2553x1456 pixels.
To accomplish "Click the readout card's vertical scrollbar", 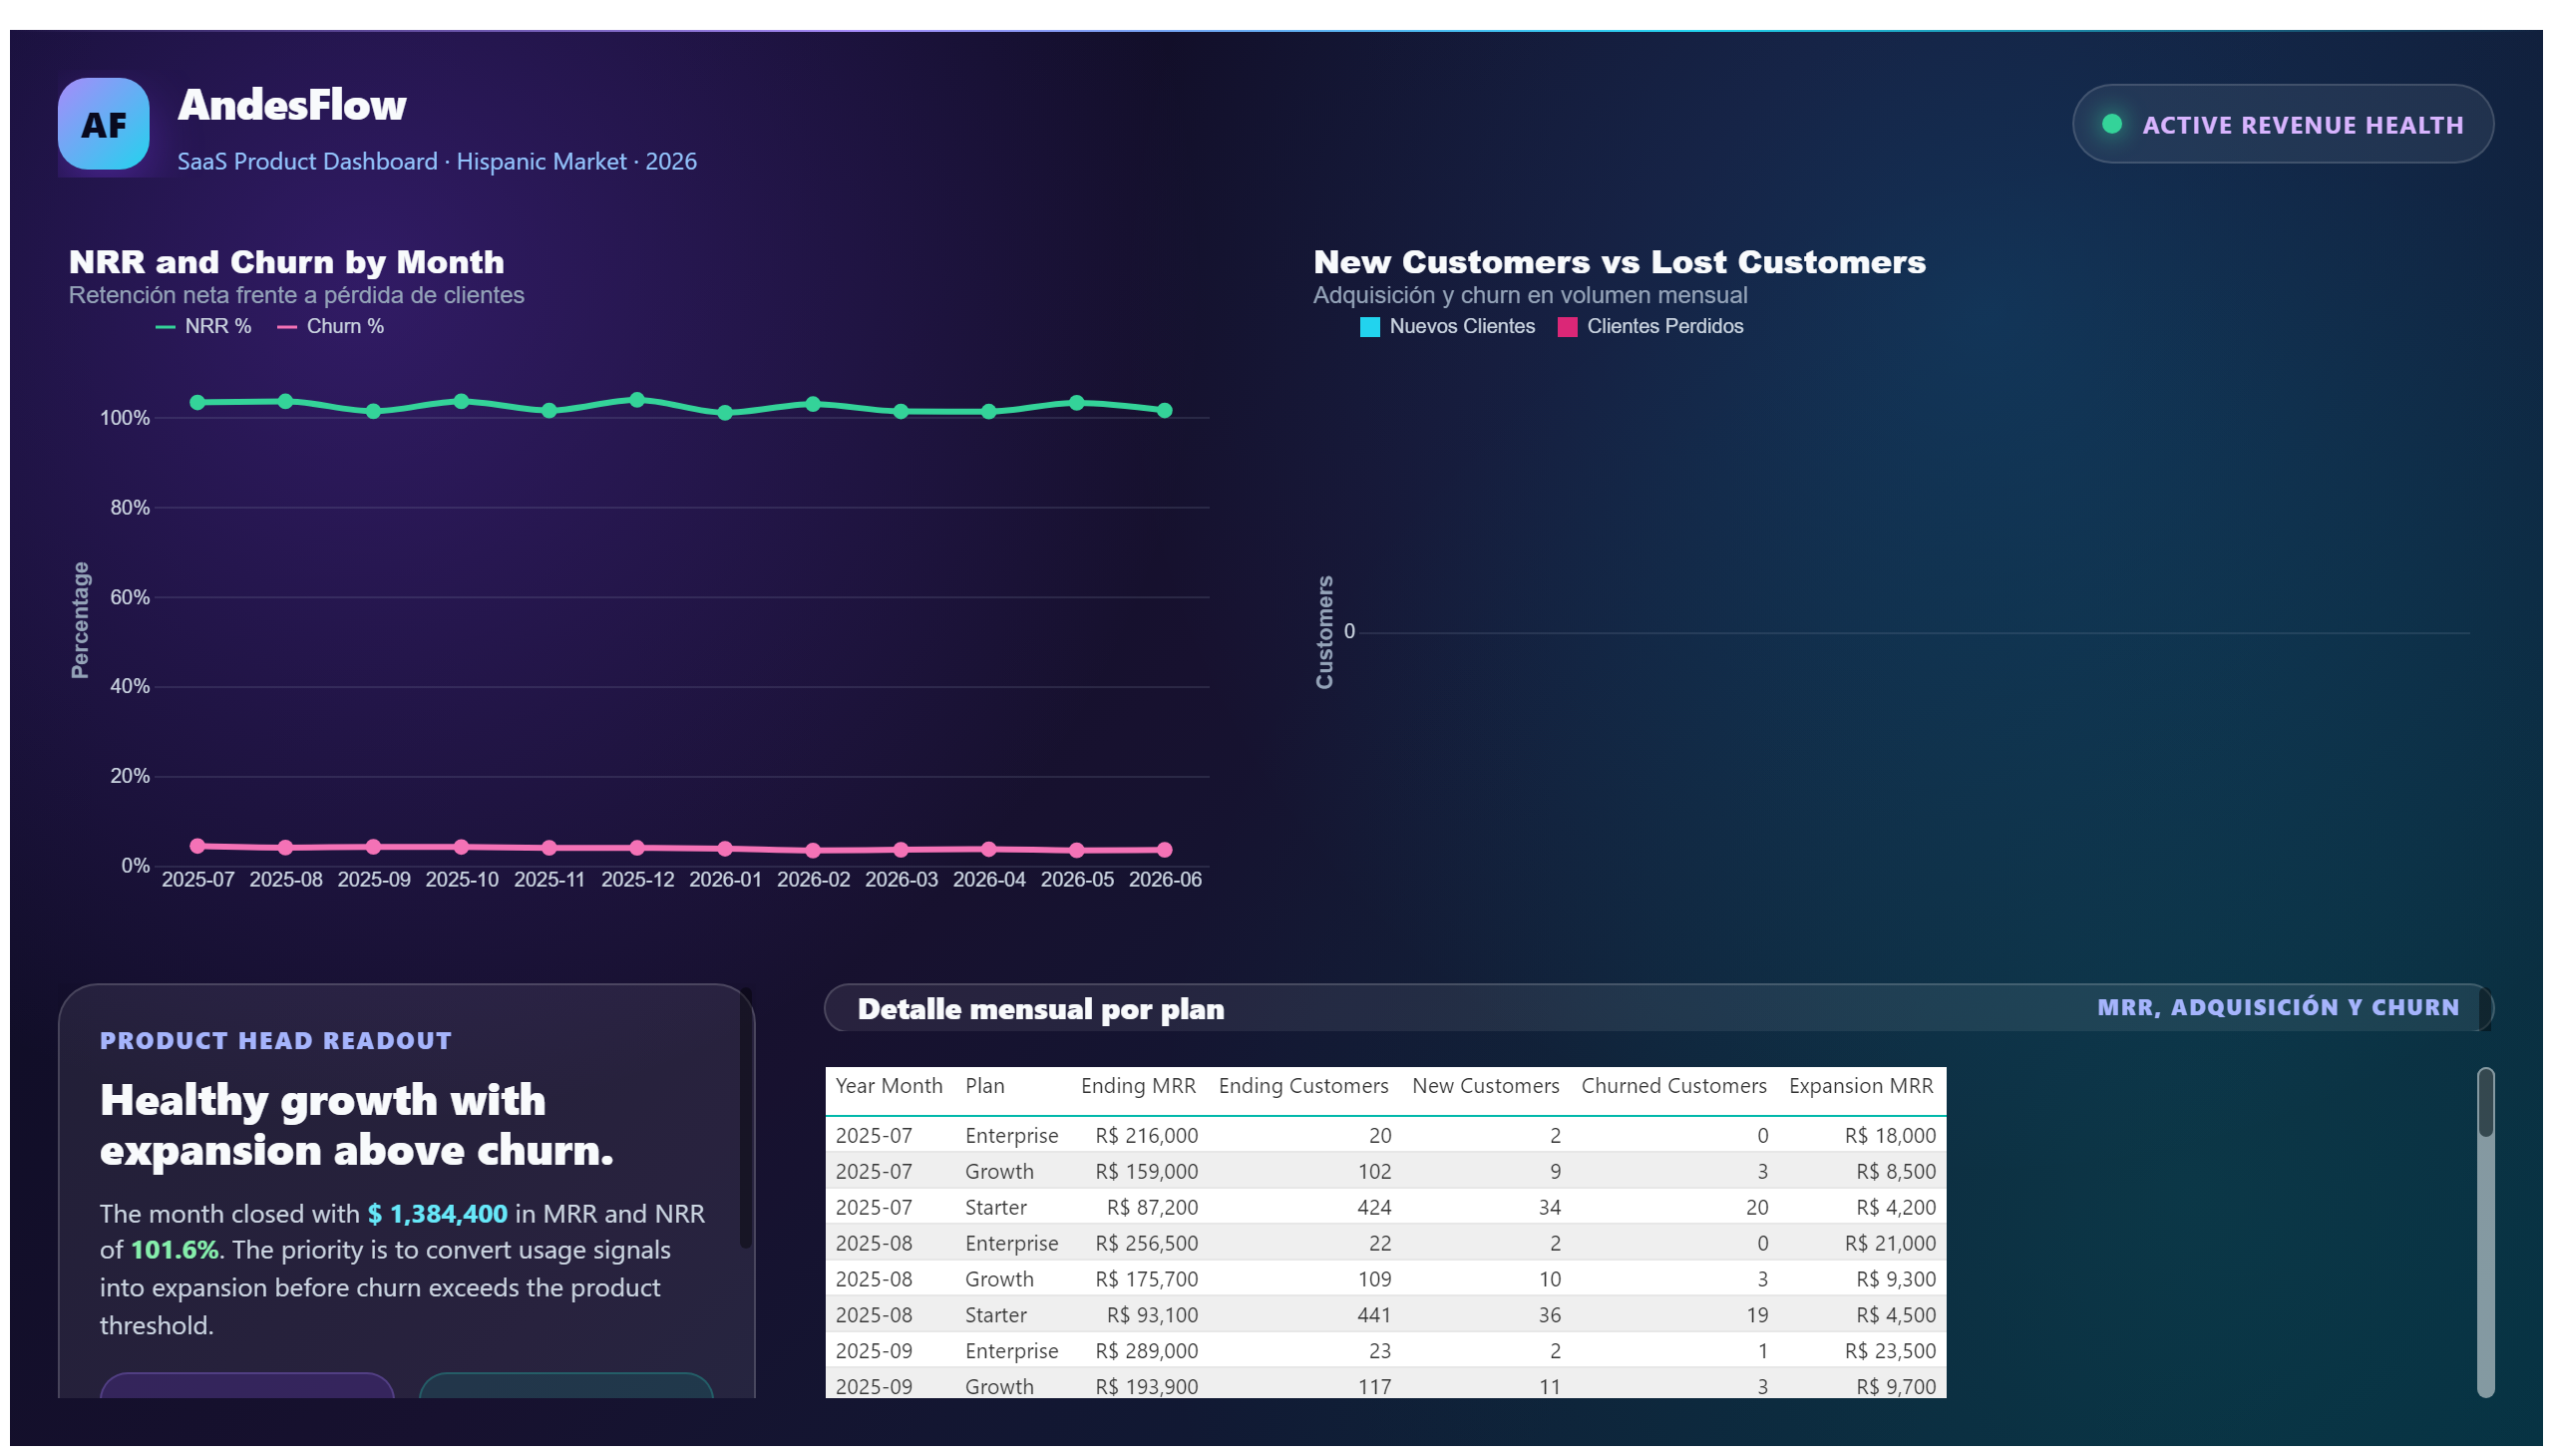I will tap(745, 1118).
